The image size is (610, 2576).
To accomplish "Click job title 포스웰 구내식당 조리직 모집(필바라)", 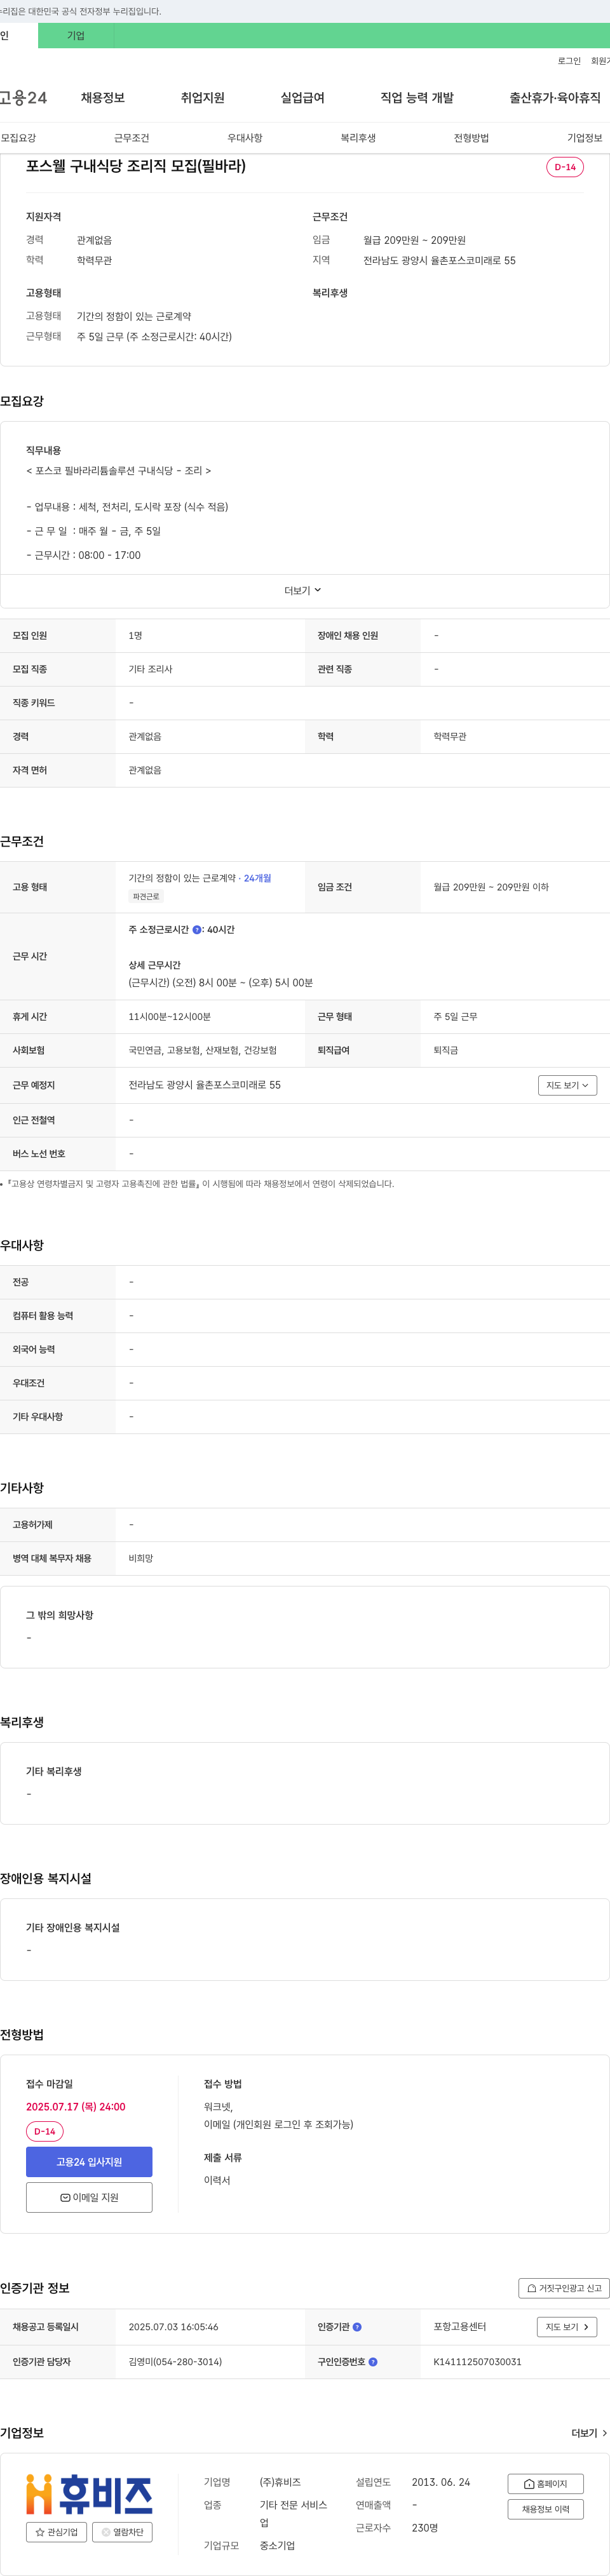I will coord(136,166).
